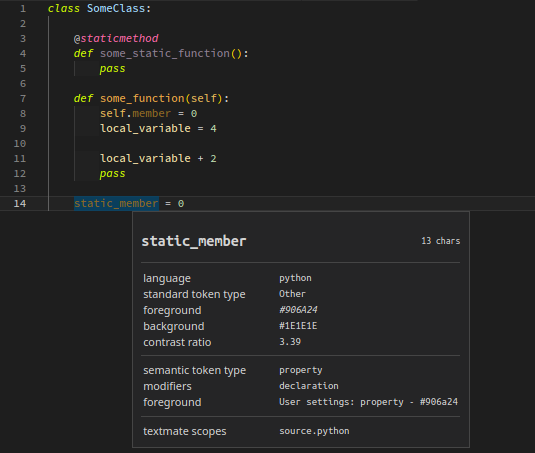Viewport: 535px width, 453px height.
Task: Click 'pass' statement on line 5
Action: pyautogui.click(x=113, y=69)
